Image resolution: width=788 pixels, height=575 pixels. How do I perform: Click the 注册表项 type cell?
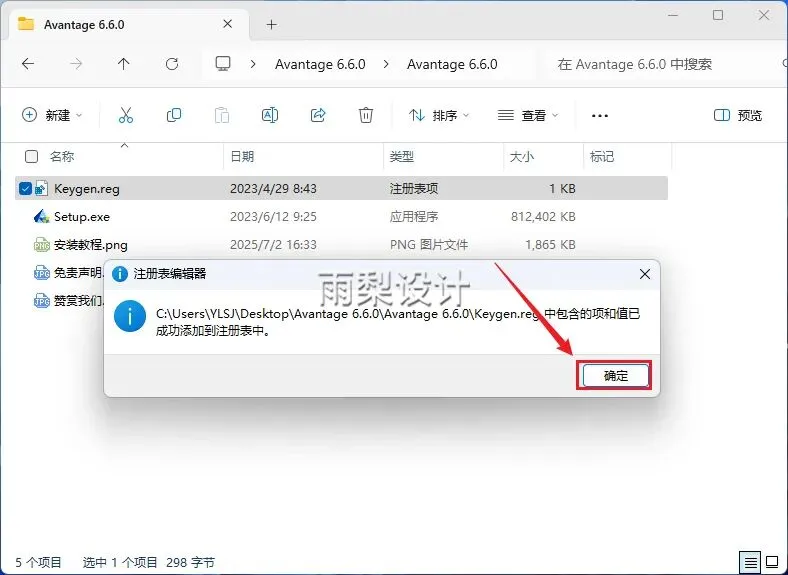tap(414, 188)
